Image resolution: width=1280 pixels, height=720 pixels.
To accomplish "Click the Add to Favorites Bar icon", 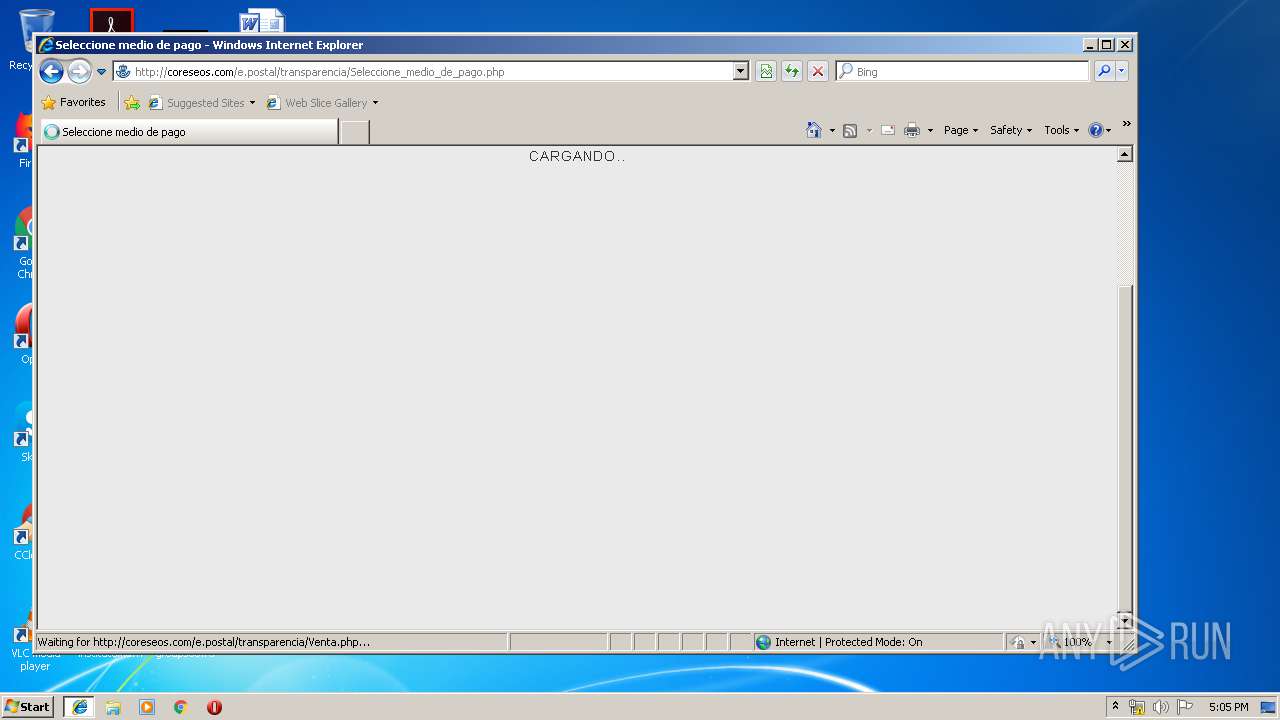I will (131, 102).
